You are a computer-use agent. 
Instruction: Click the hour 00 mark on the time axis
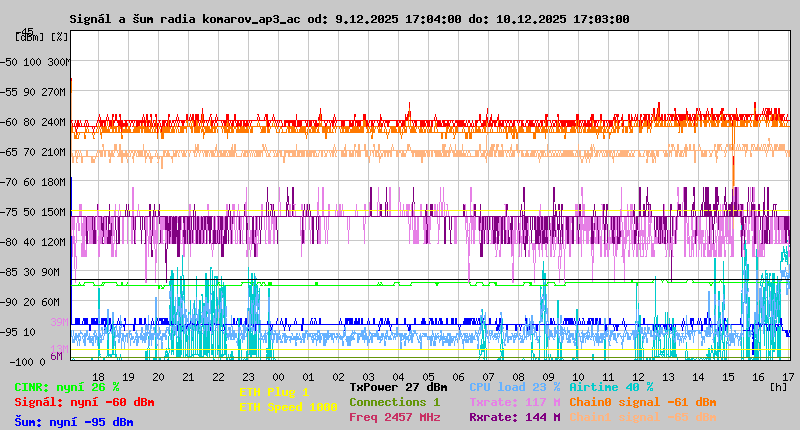279,376
